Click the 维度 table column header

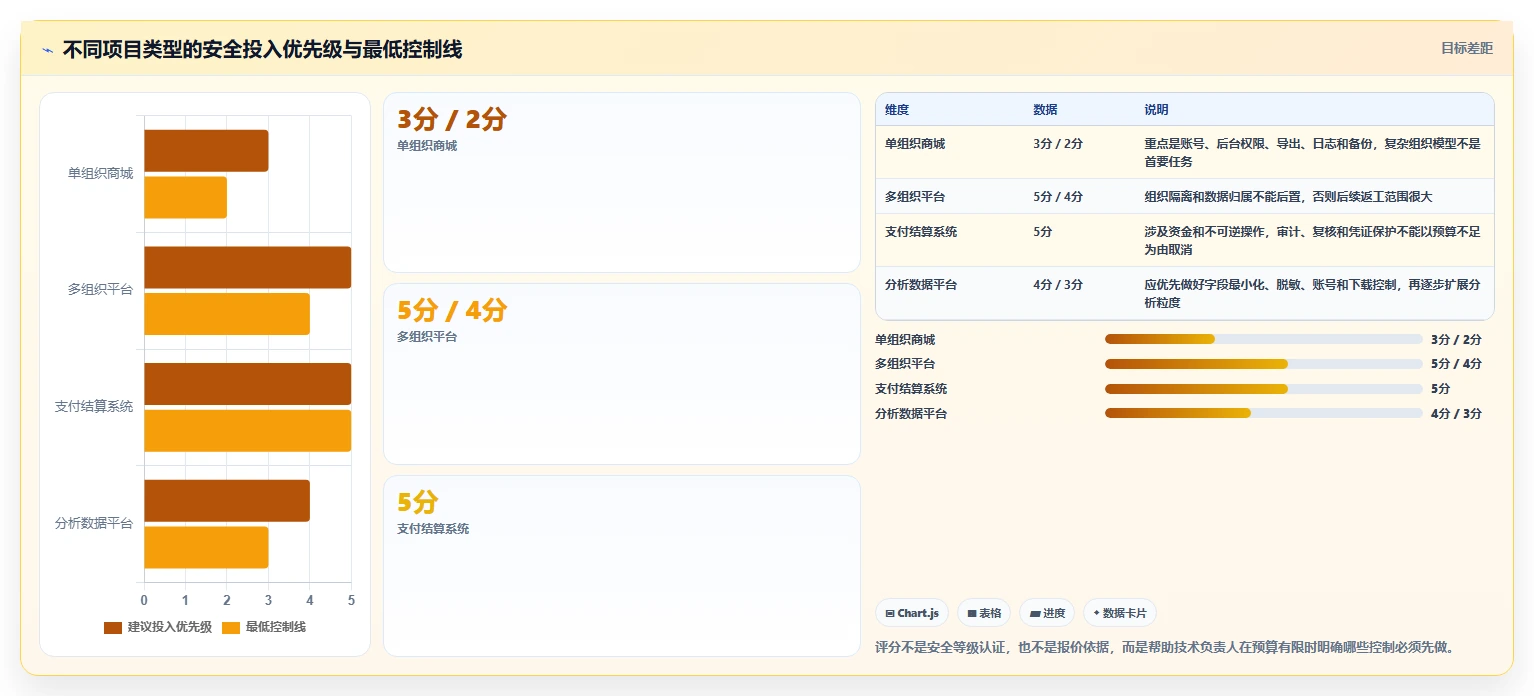coord(897,110)
